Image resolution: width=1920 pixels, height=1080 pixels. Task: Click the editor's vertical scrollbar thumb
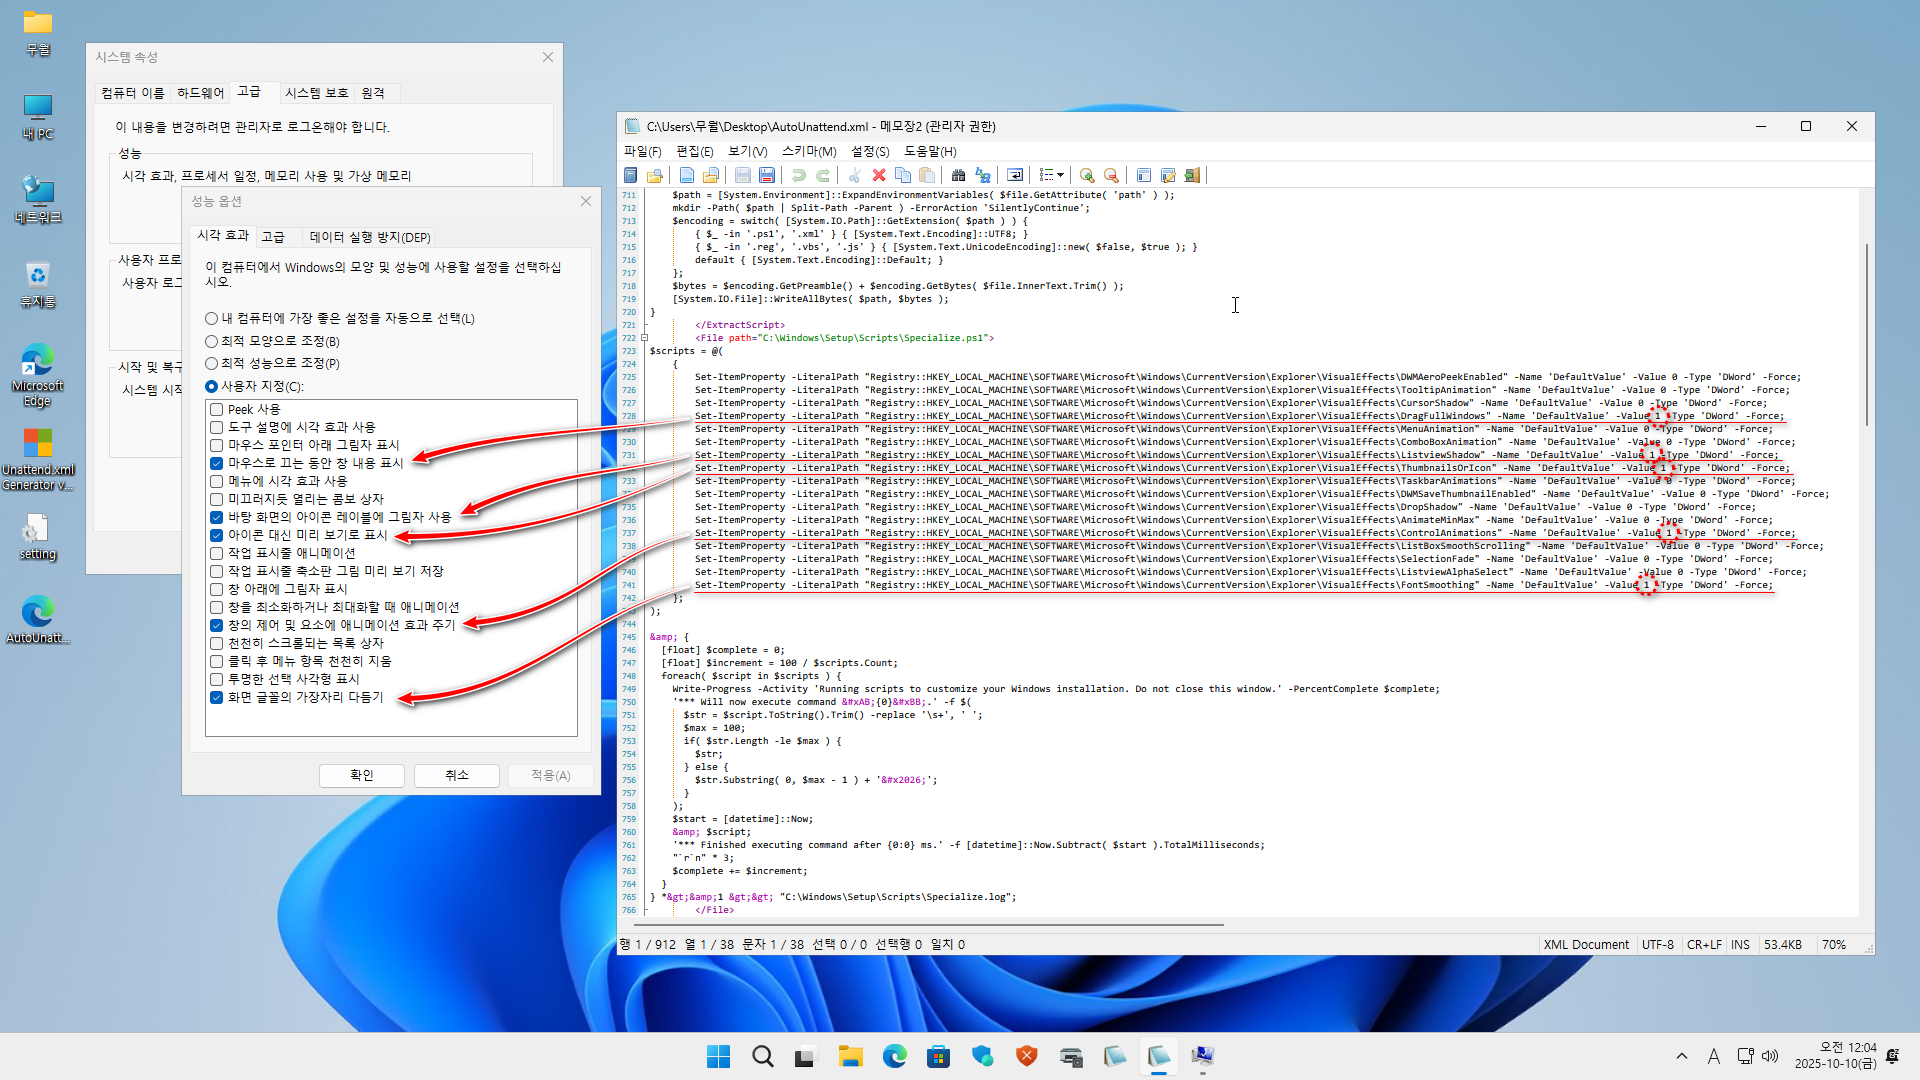point(1866,335)
